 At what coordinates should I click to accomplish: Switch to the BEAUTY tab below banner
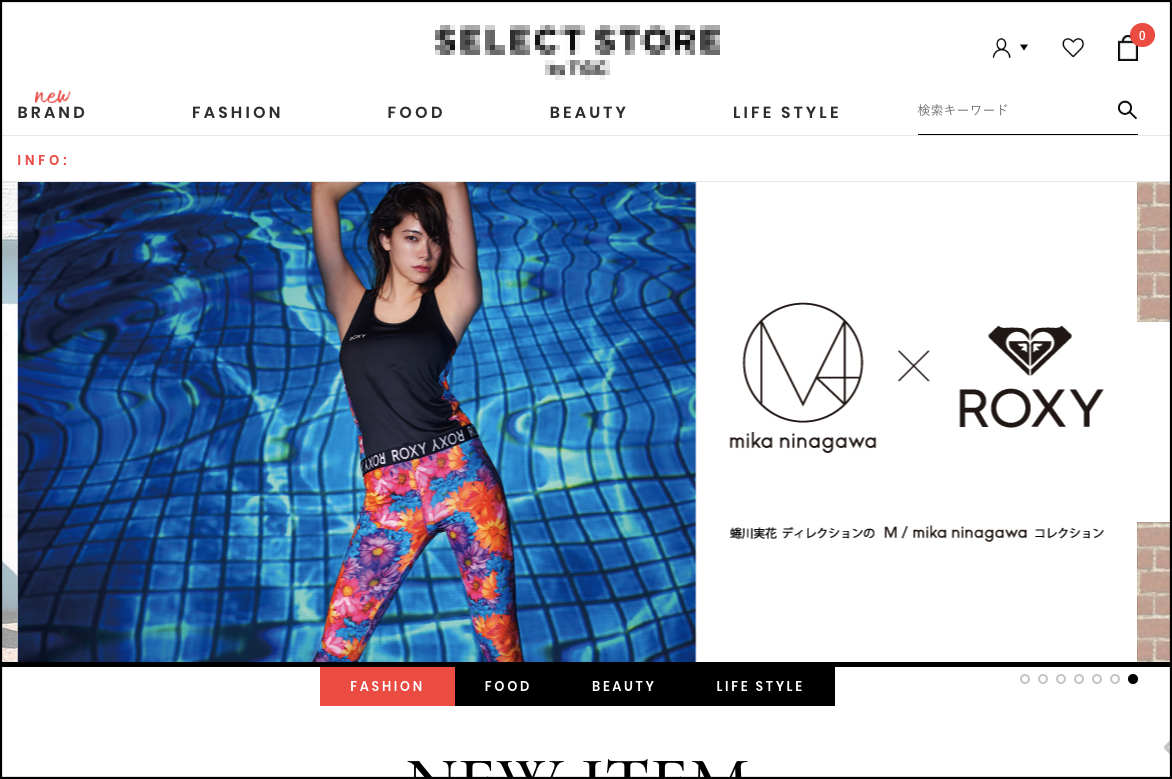623,686
